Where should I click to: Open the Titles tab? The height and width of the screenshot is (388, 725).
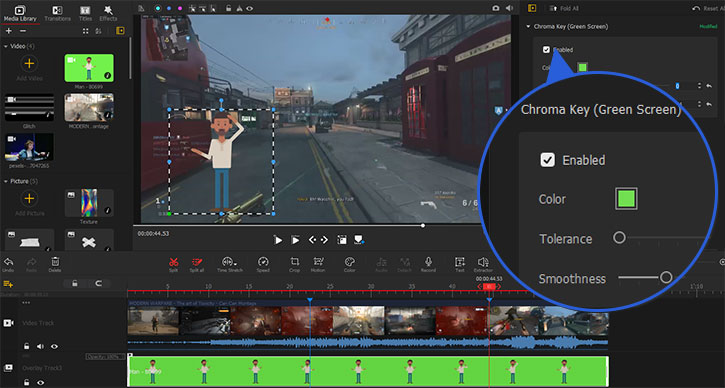(x=85, y=13)
